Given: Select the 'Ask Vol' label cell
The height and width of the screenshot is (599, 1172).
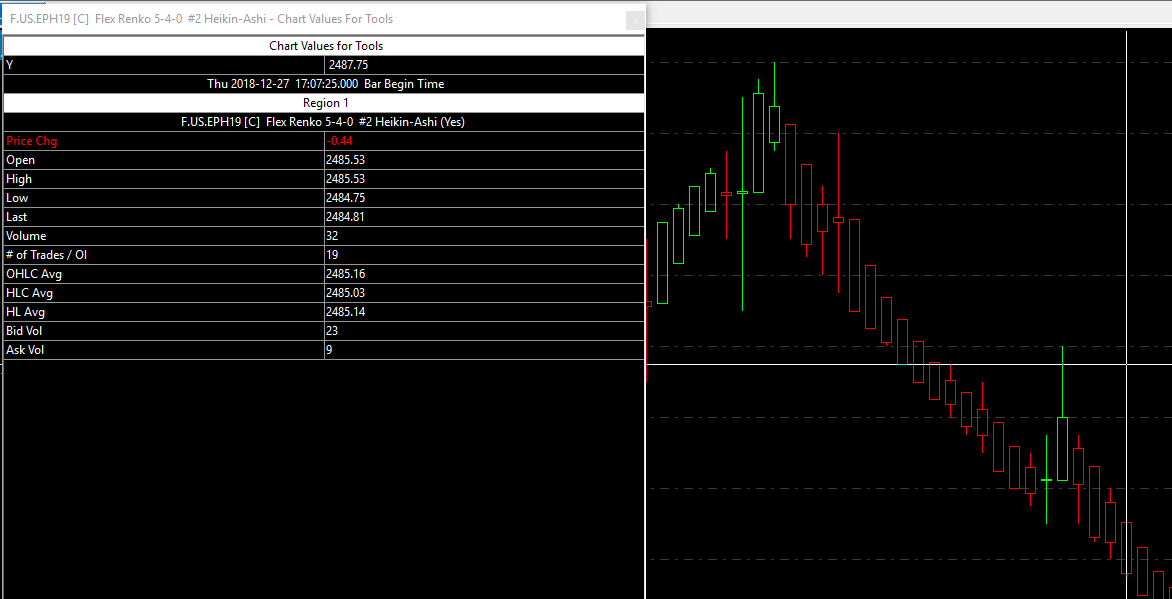Looking at the screenshot, I should (164, 349).
